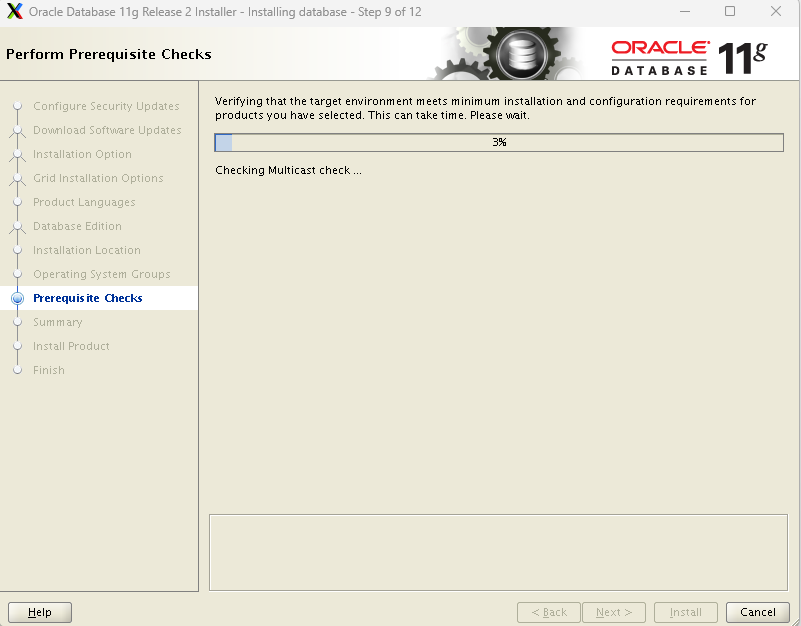Click the Database Edition step marker
Image resolution: width=801 pixels, height=626 pixels.
(17, 226)
